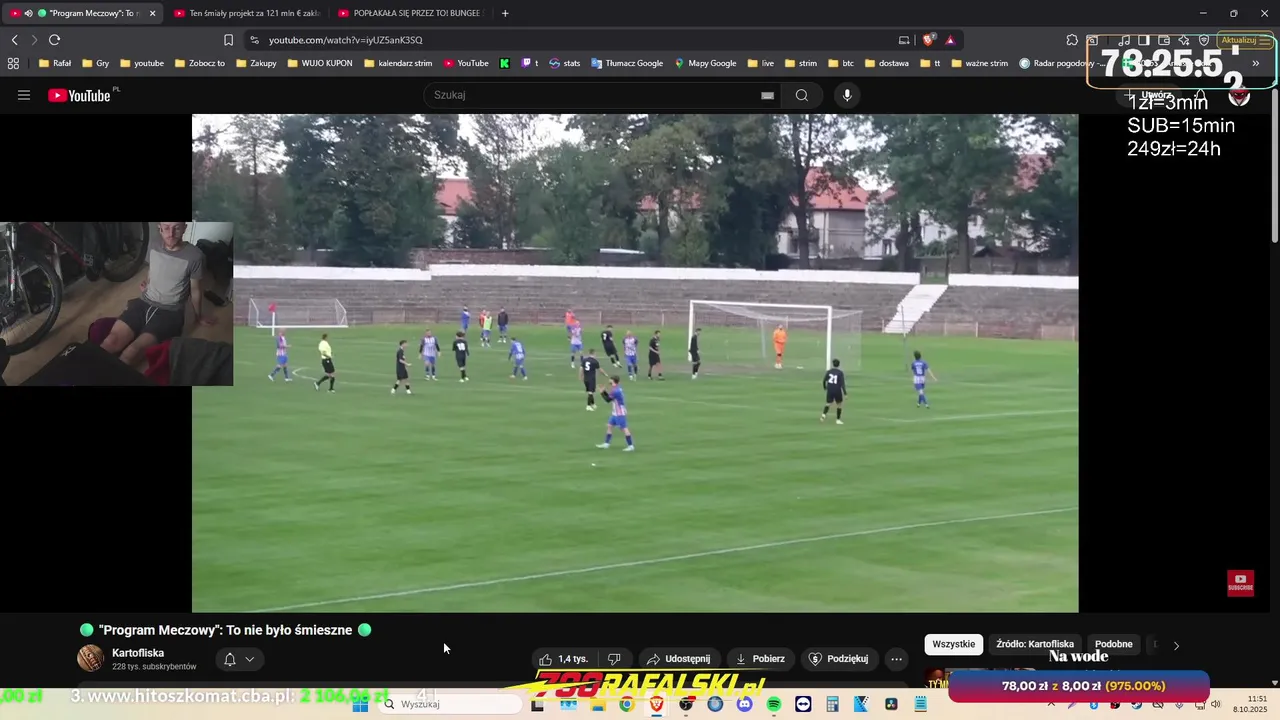Screen dimensions: 1280x720
Task: Open notification bell dropdown for Kartofliska
Action: click(239, 659)
